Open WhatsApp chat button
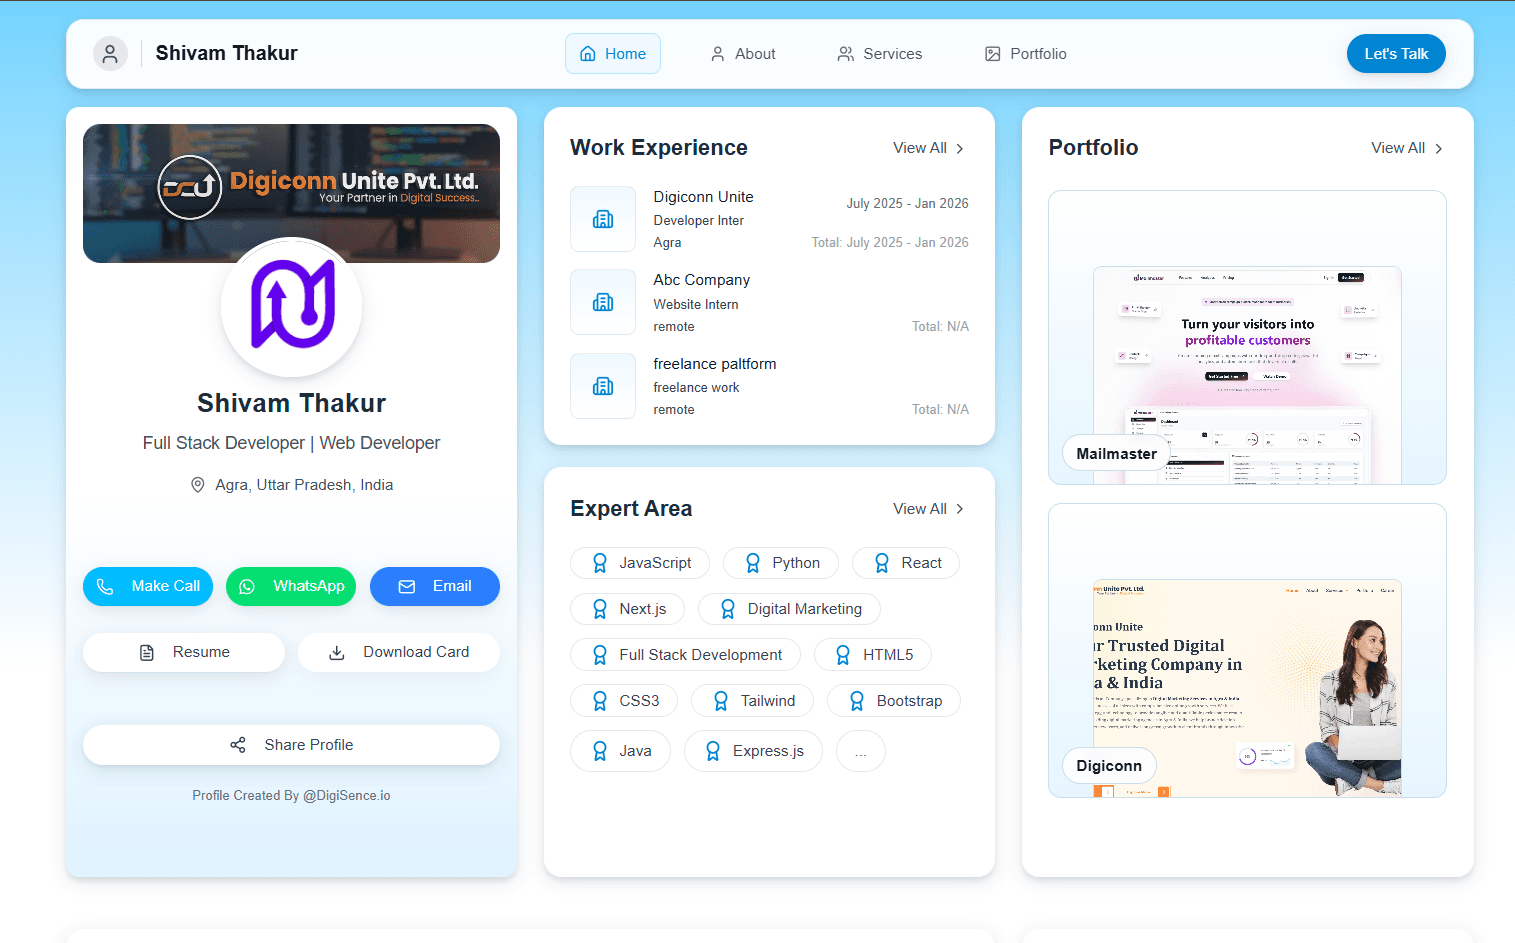 (x=291, y=586)
